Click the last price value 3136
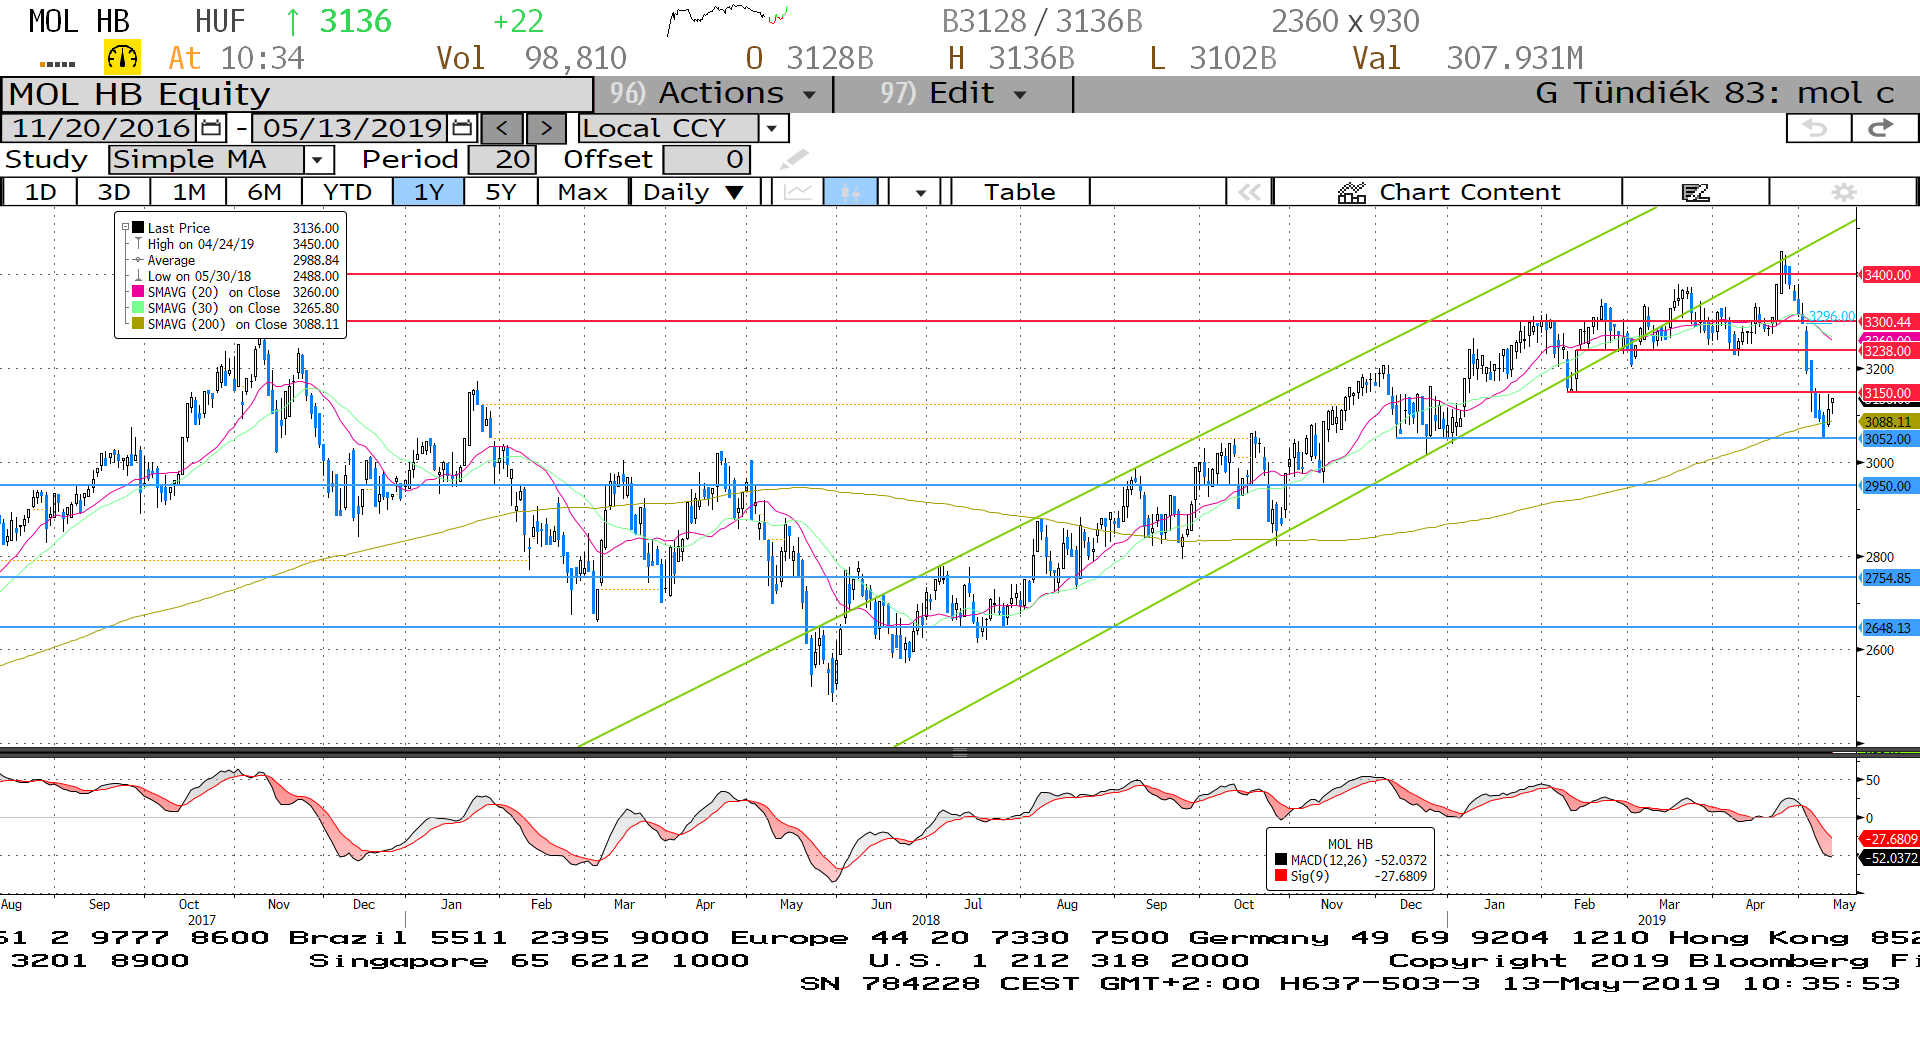 tap(355, 21)
